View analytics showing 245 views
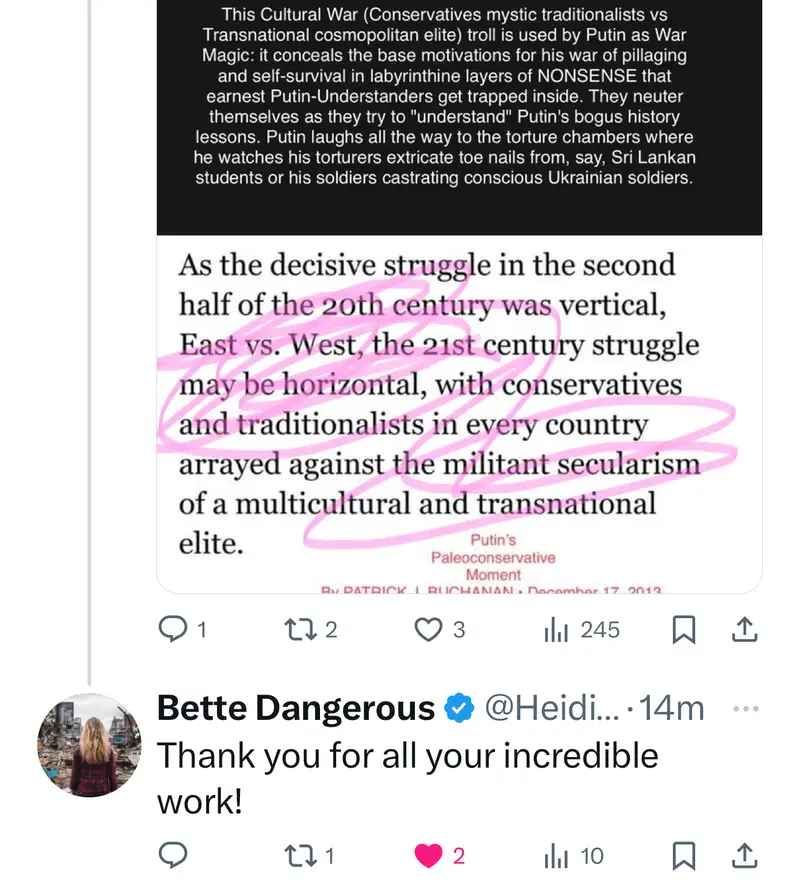 556,630
